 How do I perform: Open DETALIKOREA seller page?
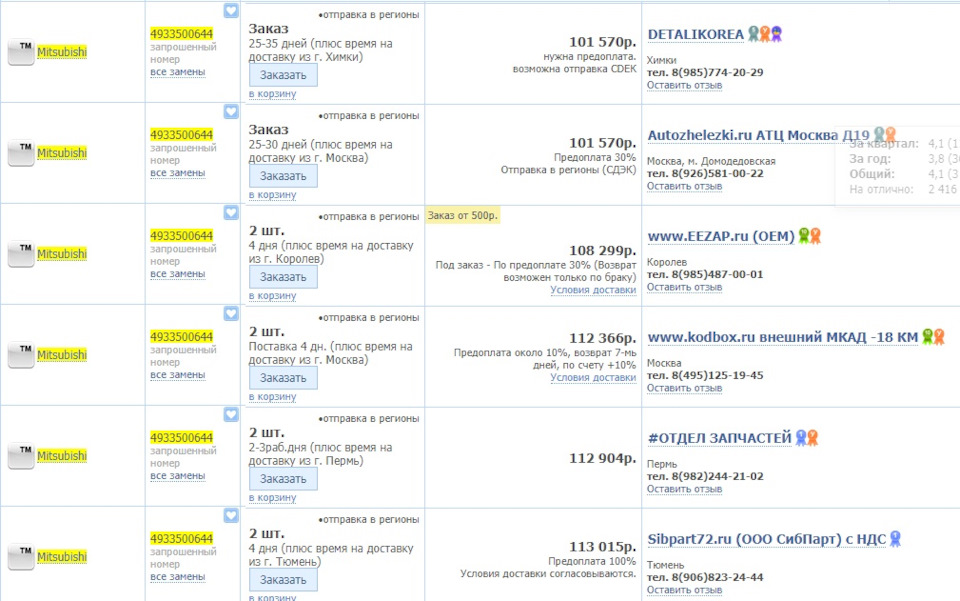click(696, 34)
